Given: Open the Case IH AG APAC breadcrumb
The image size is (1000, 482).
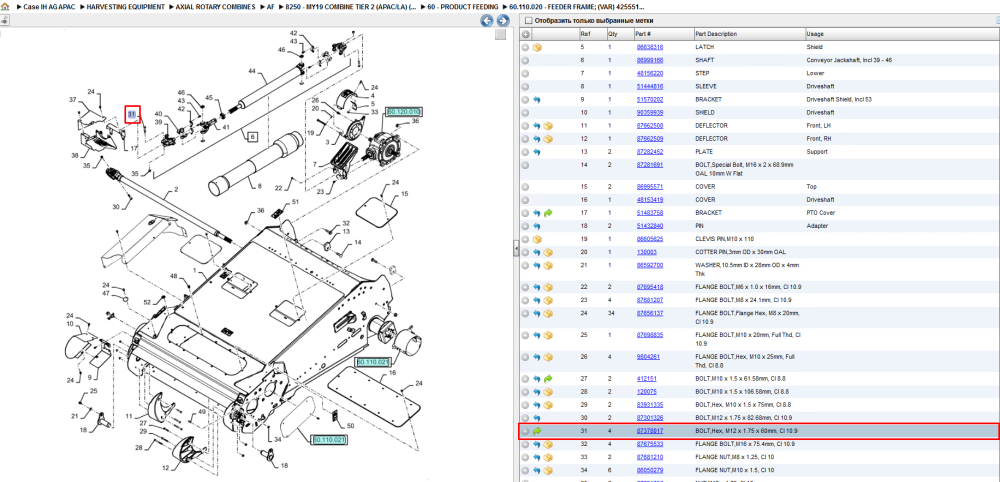Looking at the screenshot, I should point(49,6).
